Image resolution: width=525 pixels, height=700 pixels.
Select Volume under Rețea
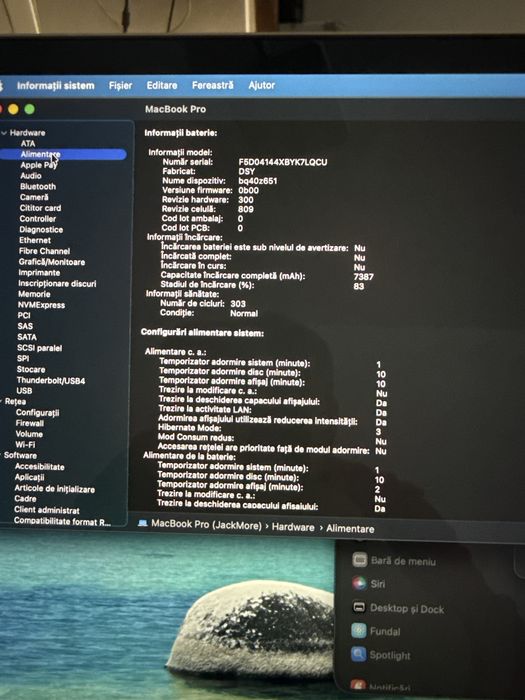29,434
